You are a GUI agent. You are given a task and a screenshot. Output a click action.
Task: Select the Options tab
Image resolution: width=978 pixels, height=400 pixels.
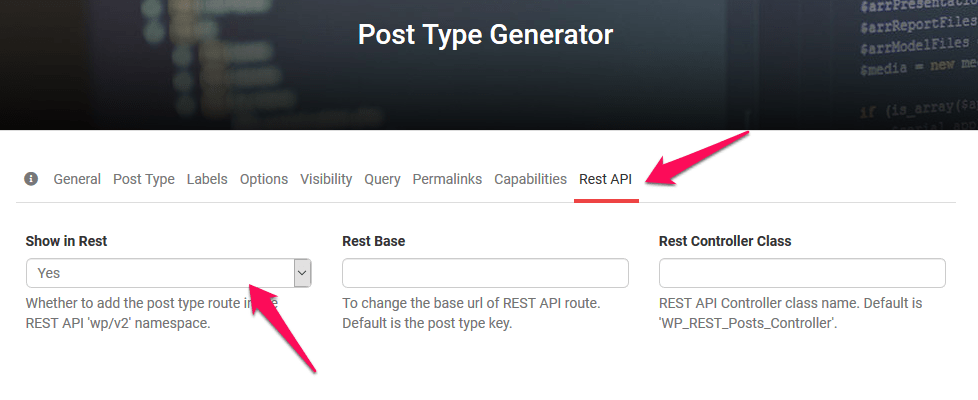pos(264,179)
